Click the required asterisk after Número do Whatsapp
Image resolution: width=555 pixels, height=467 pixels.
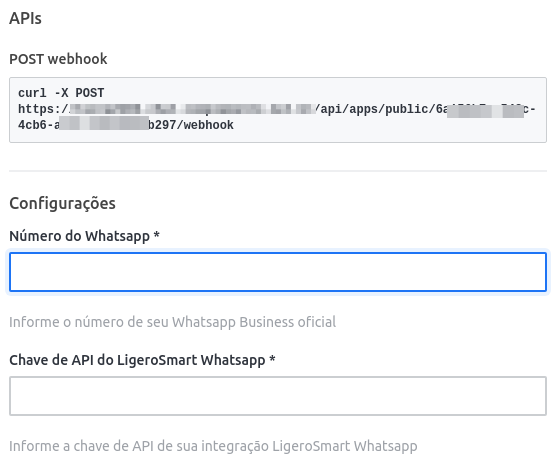click(156, 234)
